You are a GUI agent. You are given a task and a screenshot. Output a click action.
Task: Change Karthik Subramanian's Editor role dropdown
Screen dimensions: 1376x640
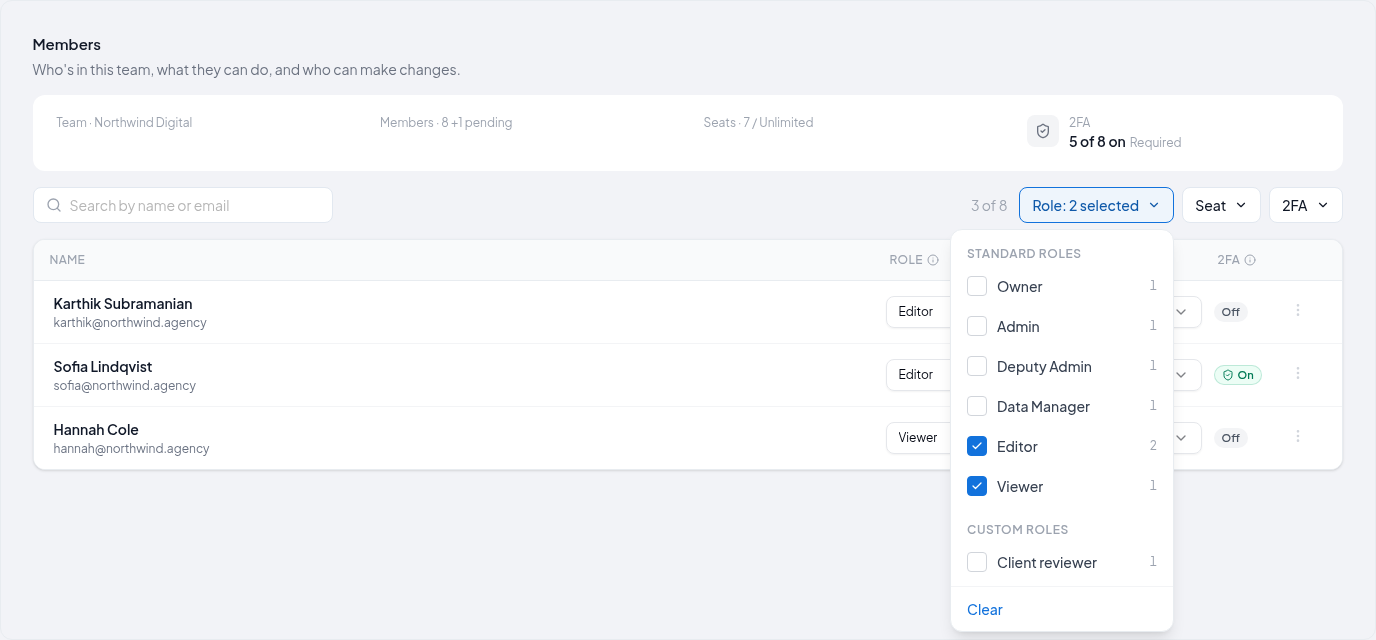[x=918, y=312]
